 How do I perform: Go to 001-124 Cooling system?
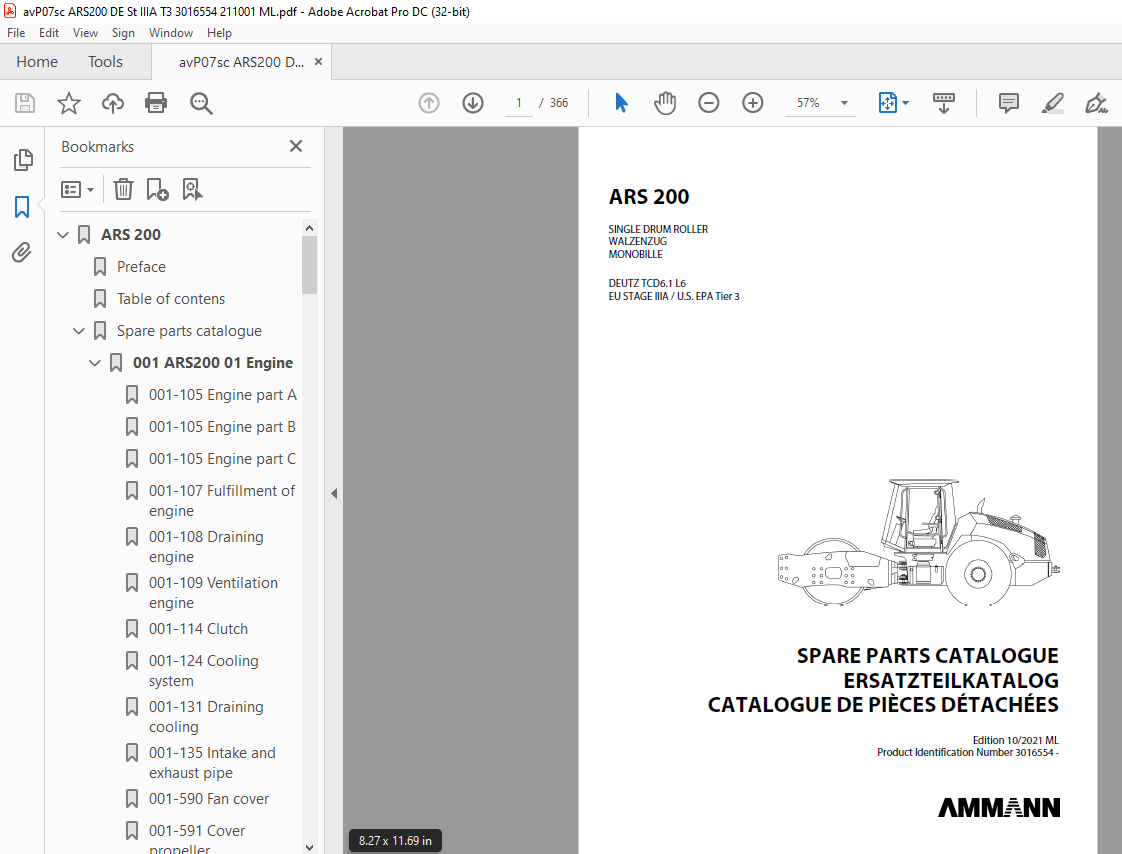(203, 670)
